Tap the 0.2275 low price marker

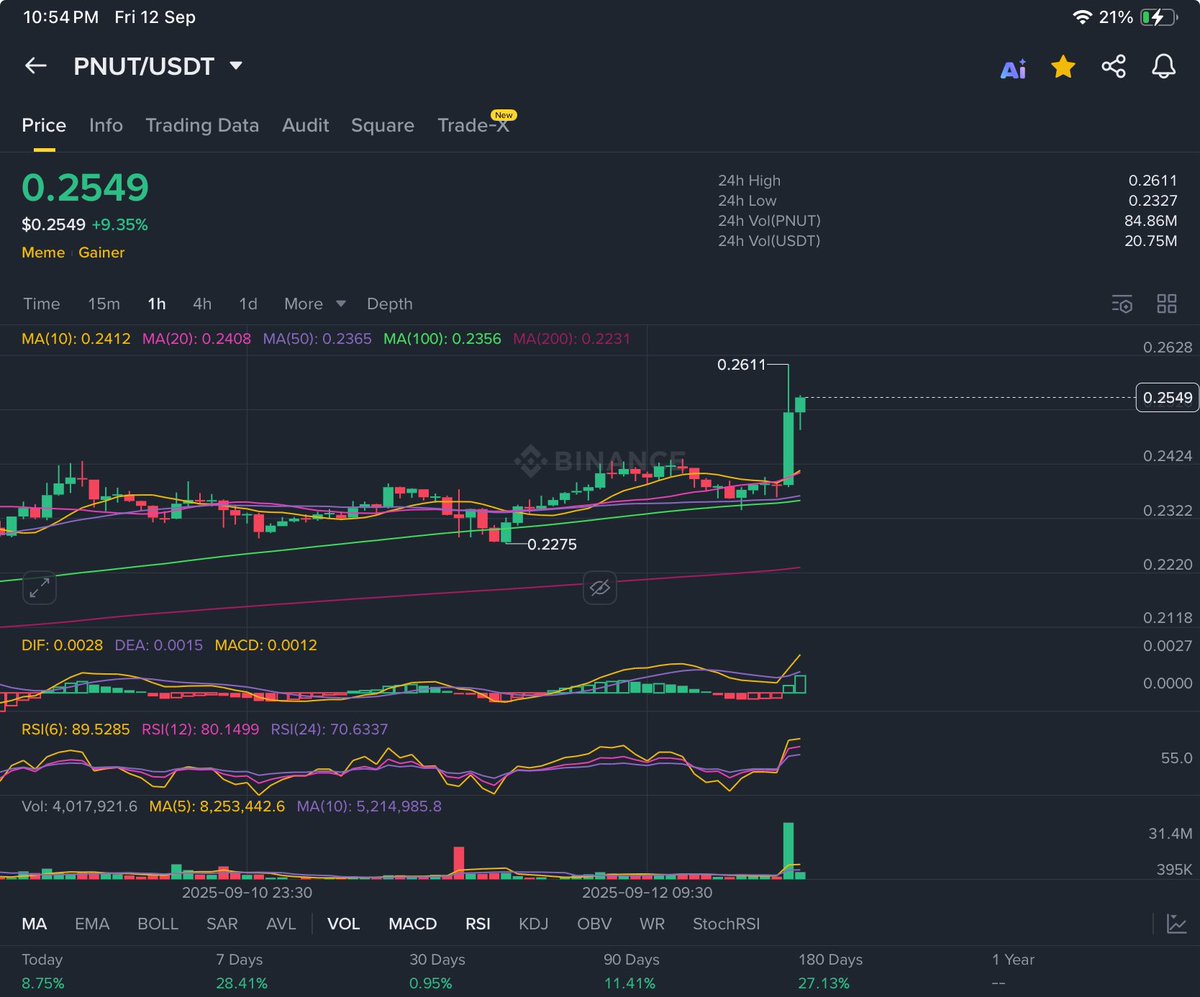pos(552,545)
